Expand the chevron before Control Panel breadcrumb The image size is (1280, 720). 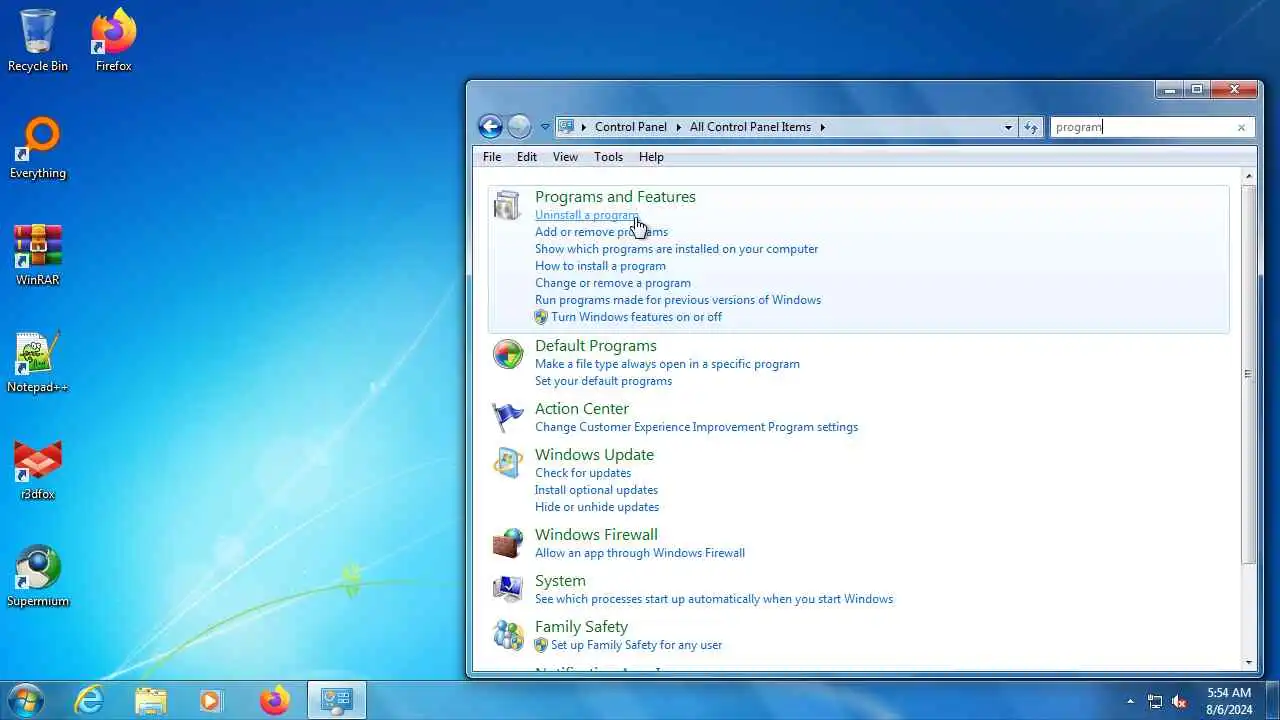click(x=584, y=127)
